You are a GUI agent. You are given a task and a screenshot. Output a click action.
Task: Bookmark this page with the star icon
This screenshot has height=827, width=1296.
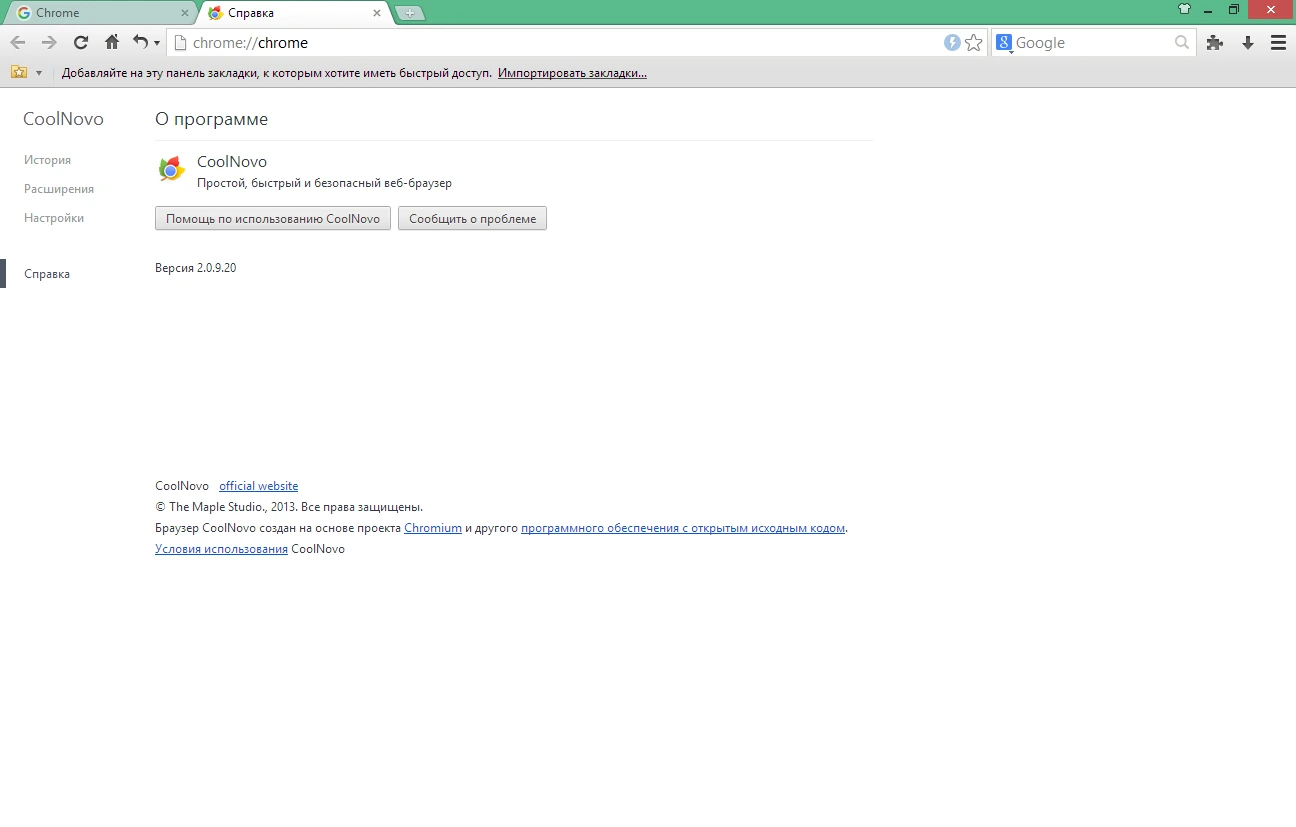coord(973,43)
